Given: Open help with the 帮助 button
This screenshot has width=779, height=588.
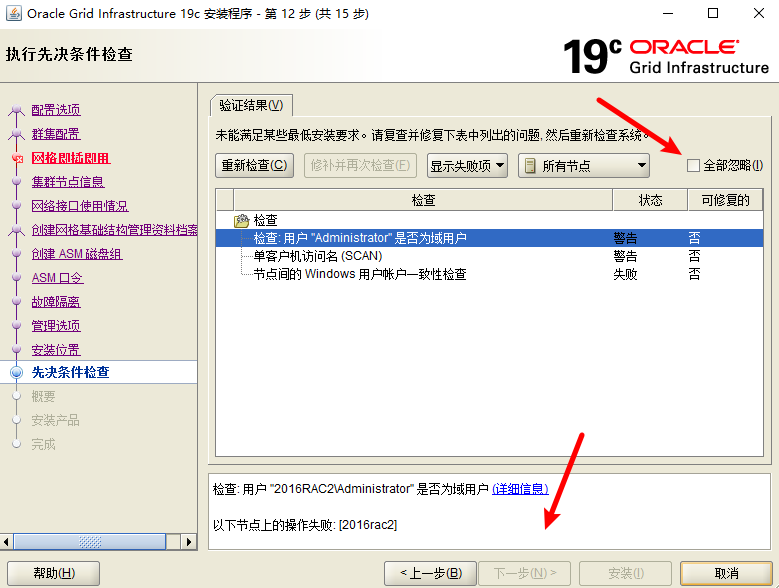Looking at the screenshot, I should (53, 573).
